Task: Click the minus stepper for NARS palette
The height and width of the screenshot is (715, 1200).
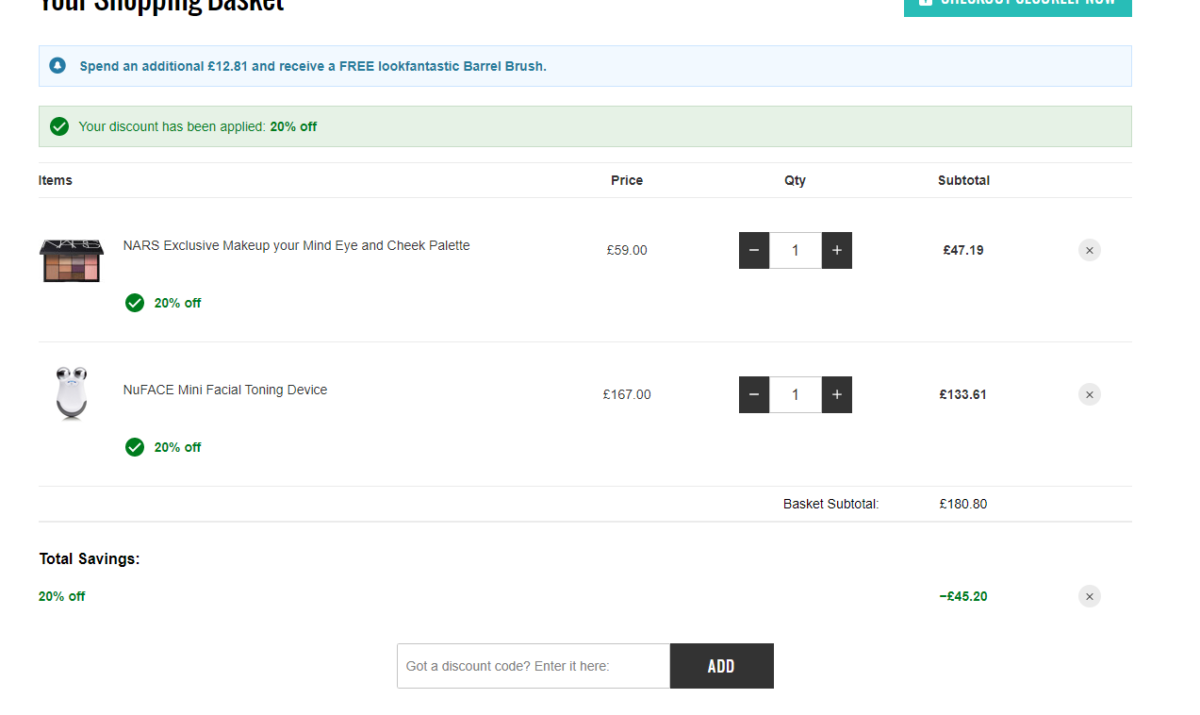Action: click(754, 250)
